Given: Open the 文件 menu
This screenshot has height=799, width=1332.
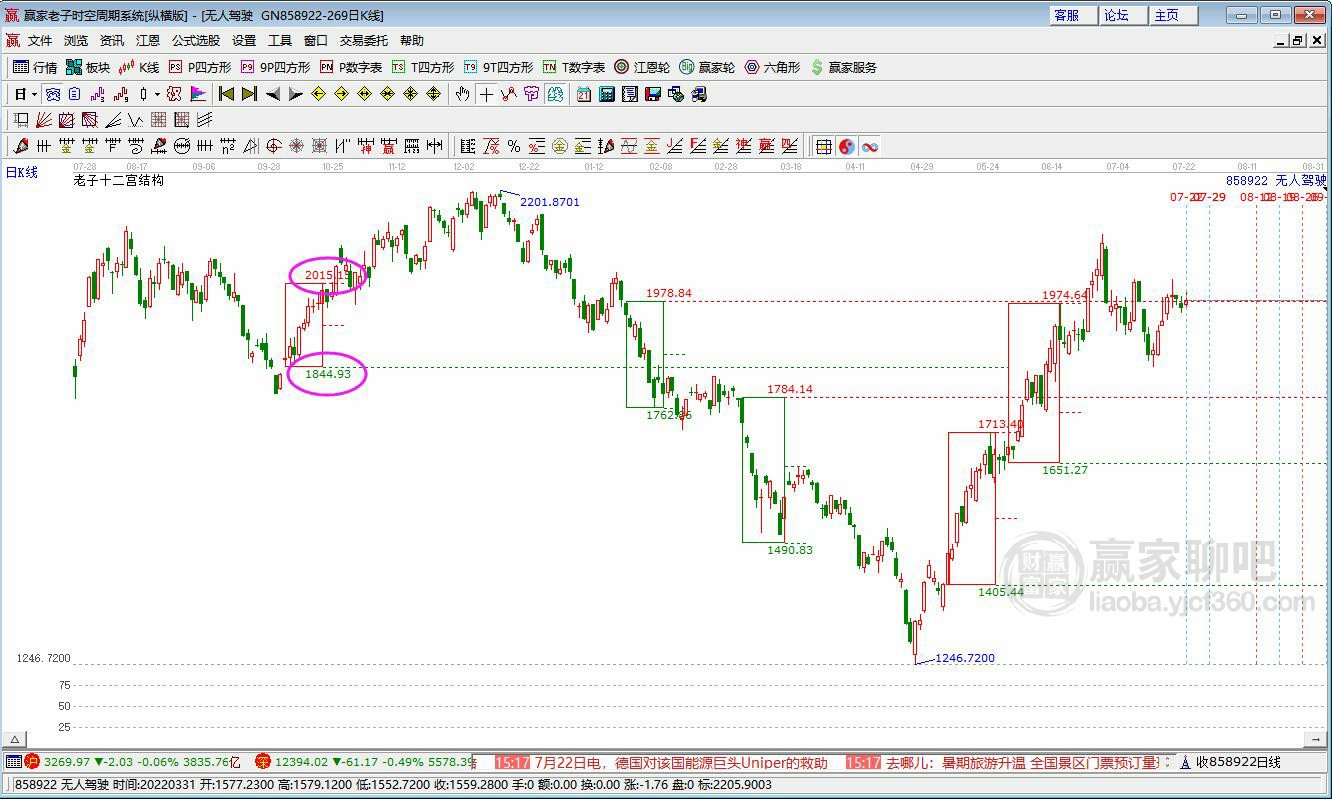Looking at the screenshot, I should point(40,41).
